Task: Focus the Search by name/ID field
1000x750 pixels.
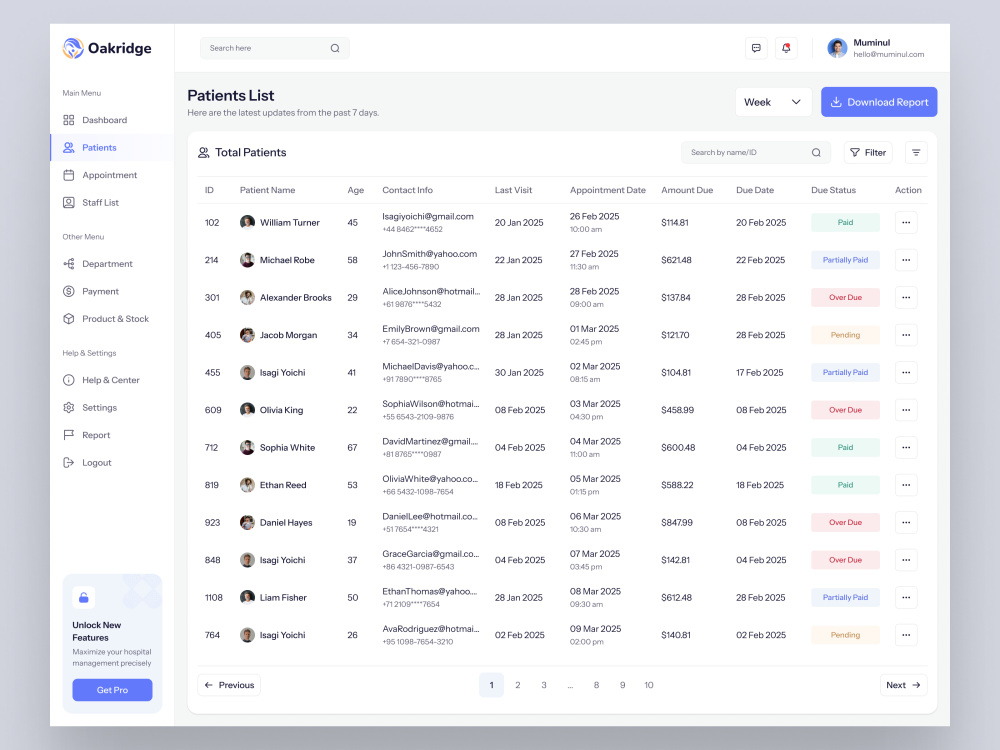Action: pos(756,152)
